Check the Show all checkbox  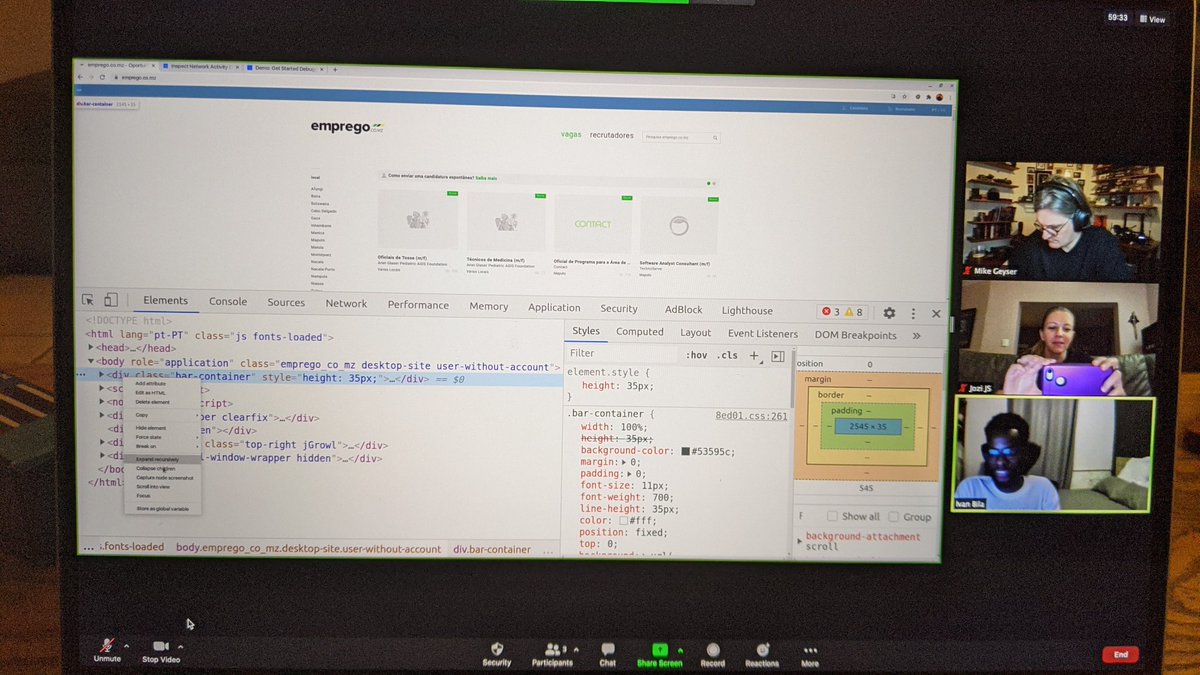pos(830,517)
